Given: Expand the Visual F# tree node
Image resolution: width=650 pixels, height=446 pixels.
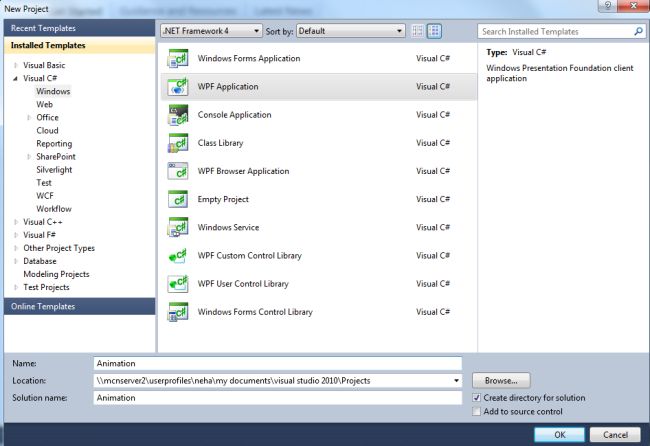Looking at the screenshot, I should [x=16, y=235].
